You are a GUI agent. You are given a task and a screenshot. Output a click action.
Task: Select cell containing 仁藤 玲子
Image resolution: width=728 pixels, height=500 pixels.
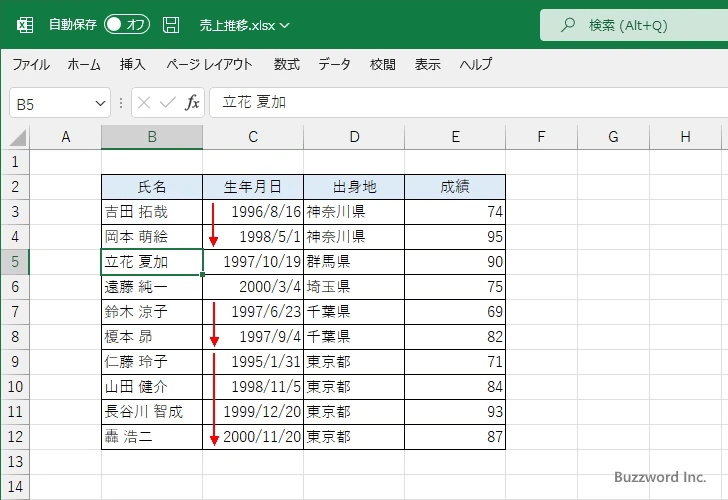(x=152, y=362)
